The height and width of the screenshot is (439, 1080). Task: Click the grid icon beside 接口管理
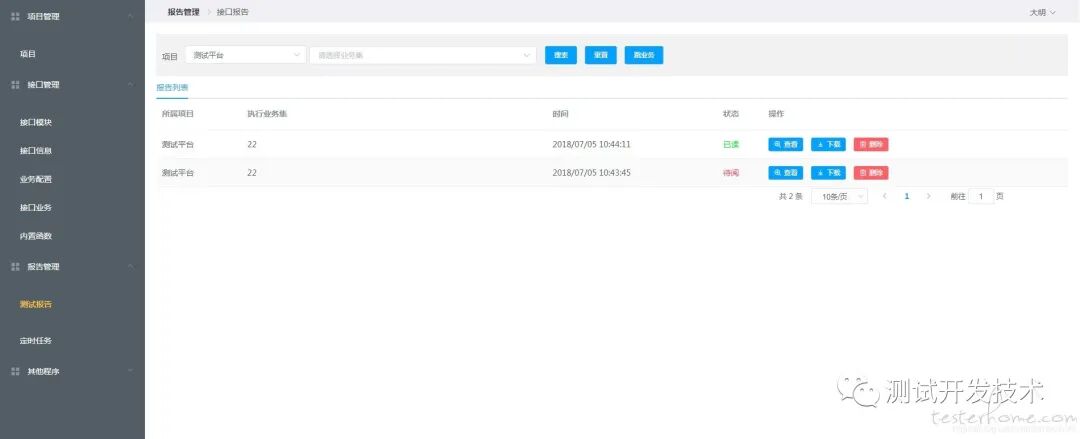[x=15, y=85]
